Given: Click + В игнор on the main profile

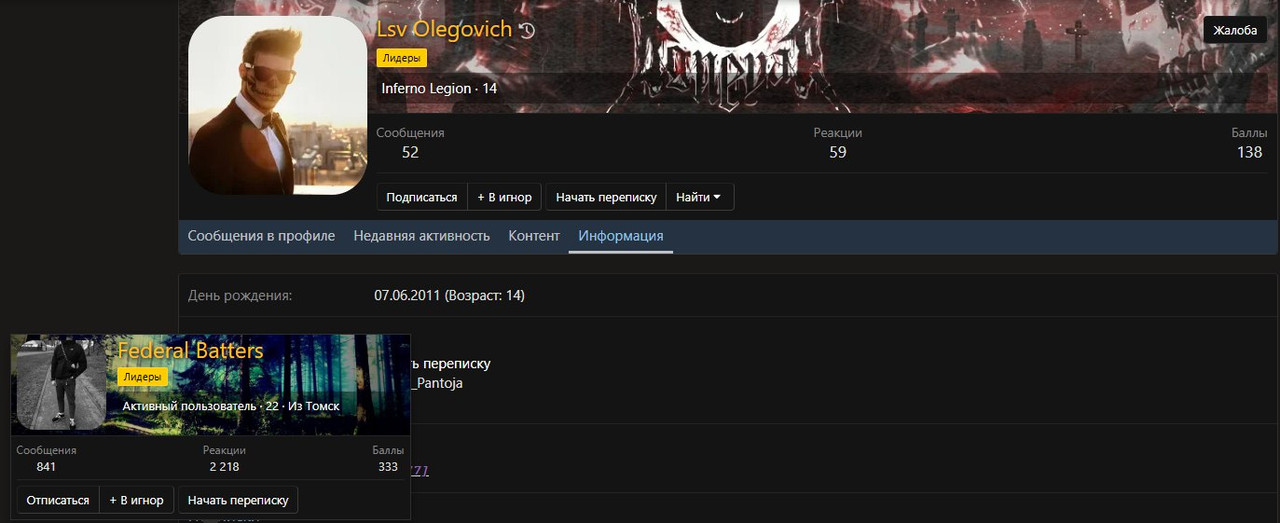Looking at the screenshot, I should coord(504,197).
